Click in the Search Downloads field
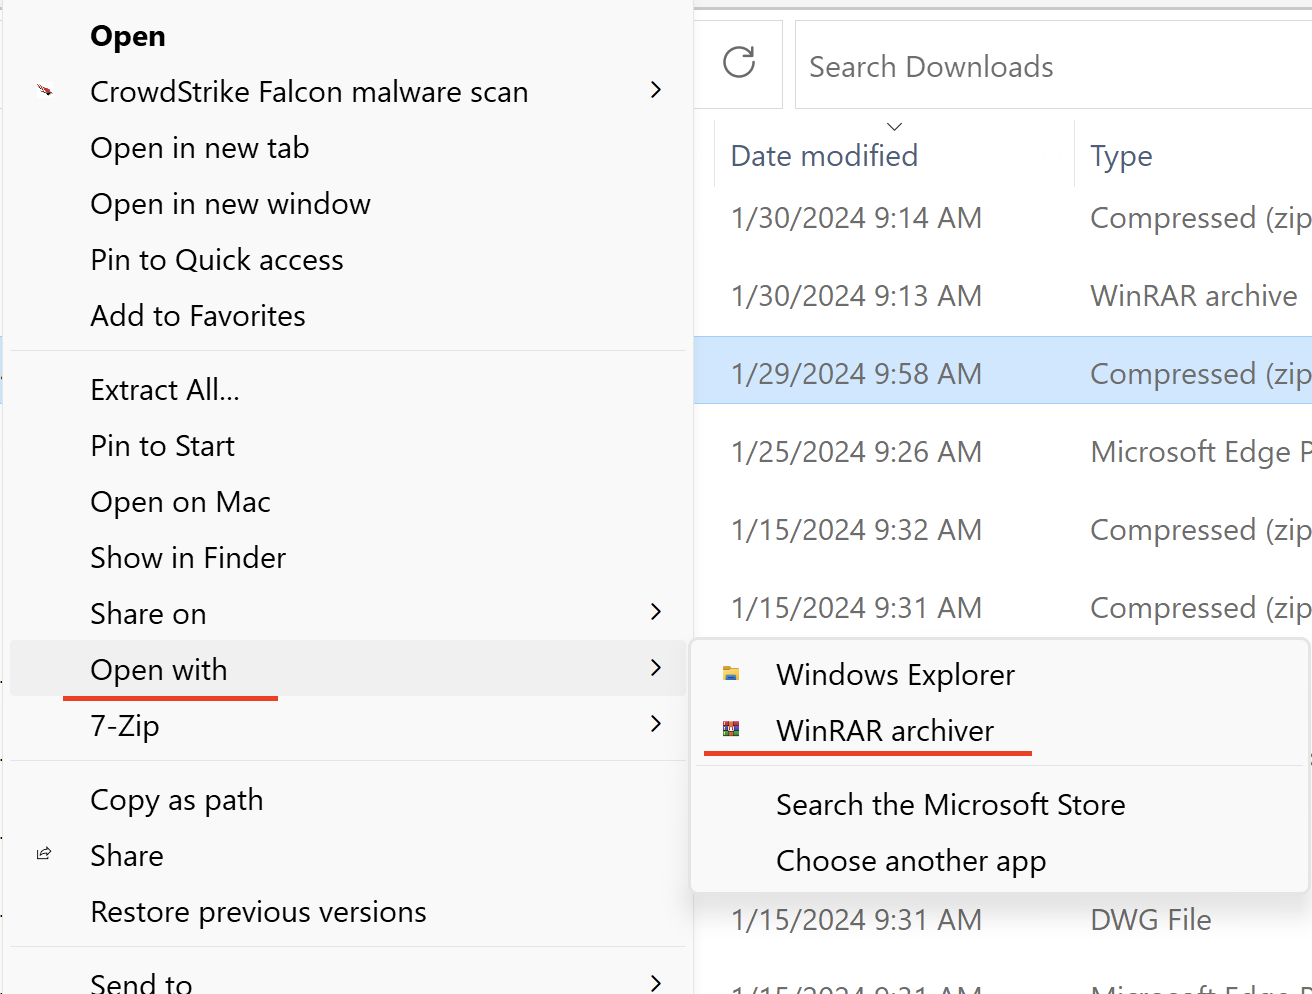Screen dimensions: 1312x994 pyautogui.click(x=1054, y=66)
